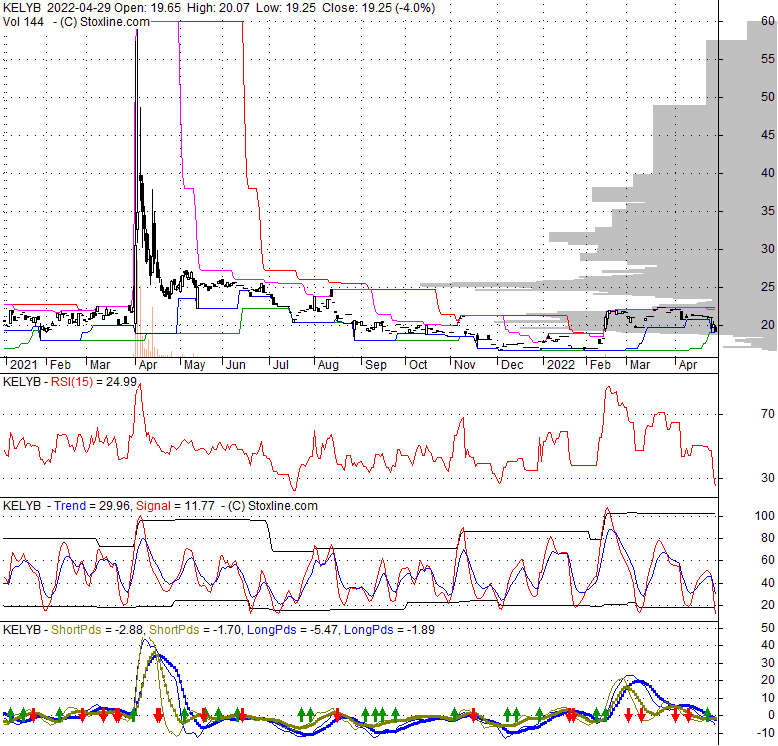Click the 70 level on the RSI axis

768,414
